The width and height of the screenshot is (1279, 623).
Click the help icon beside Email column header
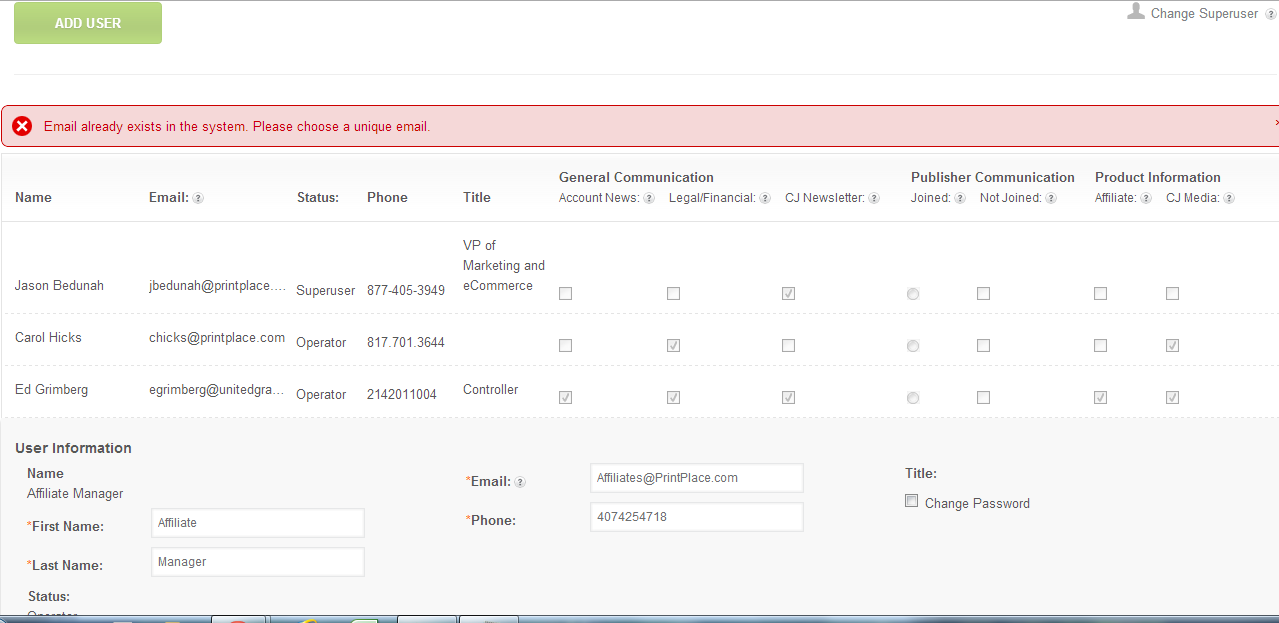pos(198,198)
